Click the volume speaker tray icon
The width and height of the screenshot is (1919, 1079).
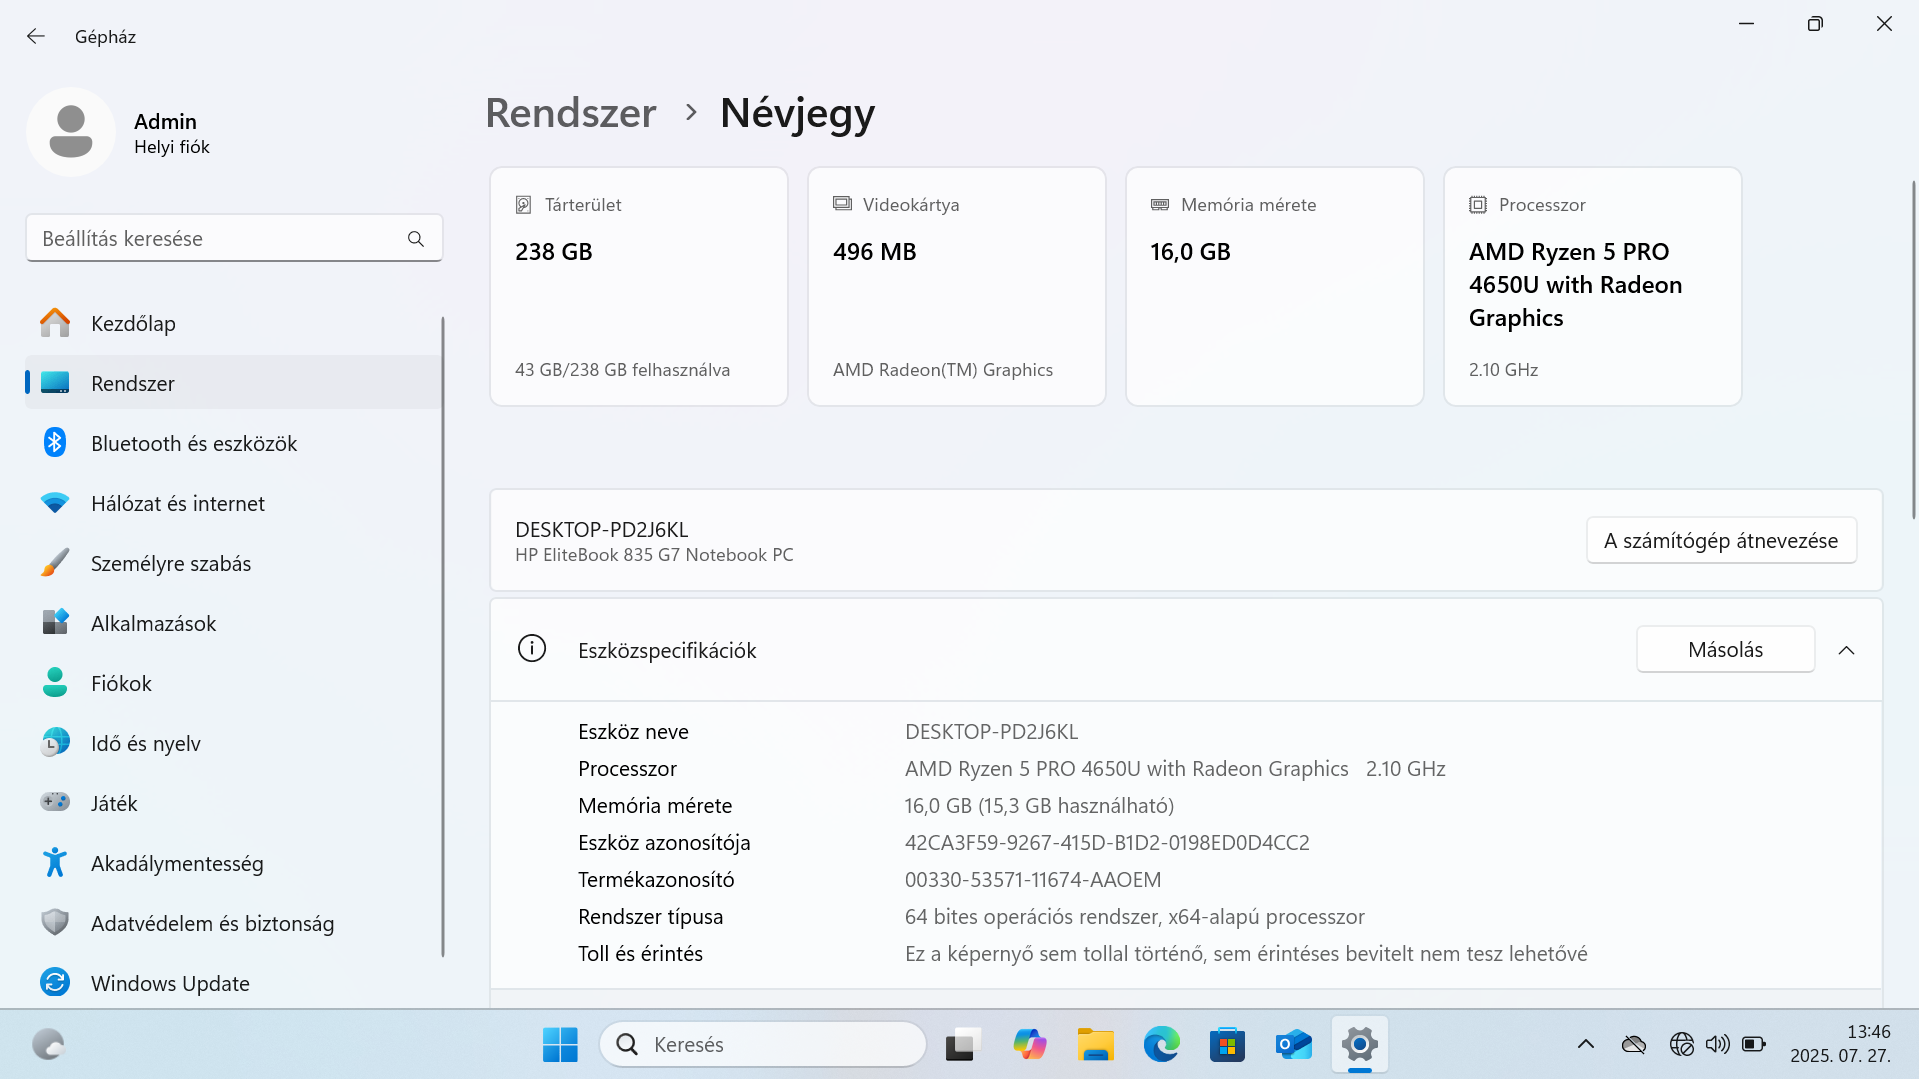coord(1718,1045)
